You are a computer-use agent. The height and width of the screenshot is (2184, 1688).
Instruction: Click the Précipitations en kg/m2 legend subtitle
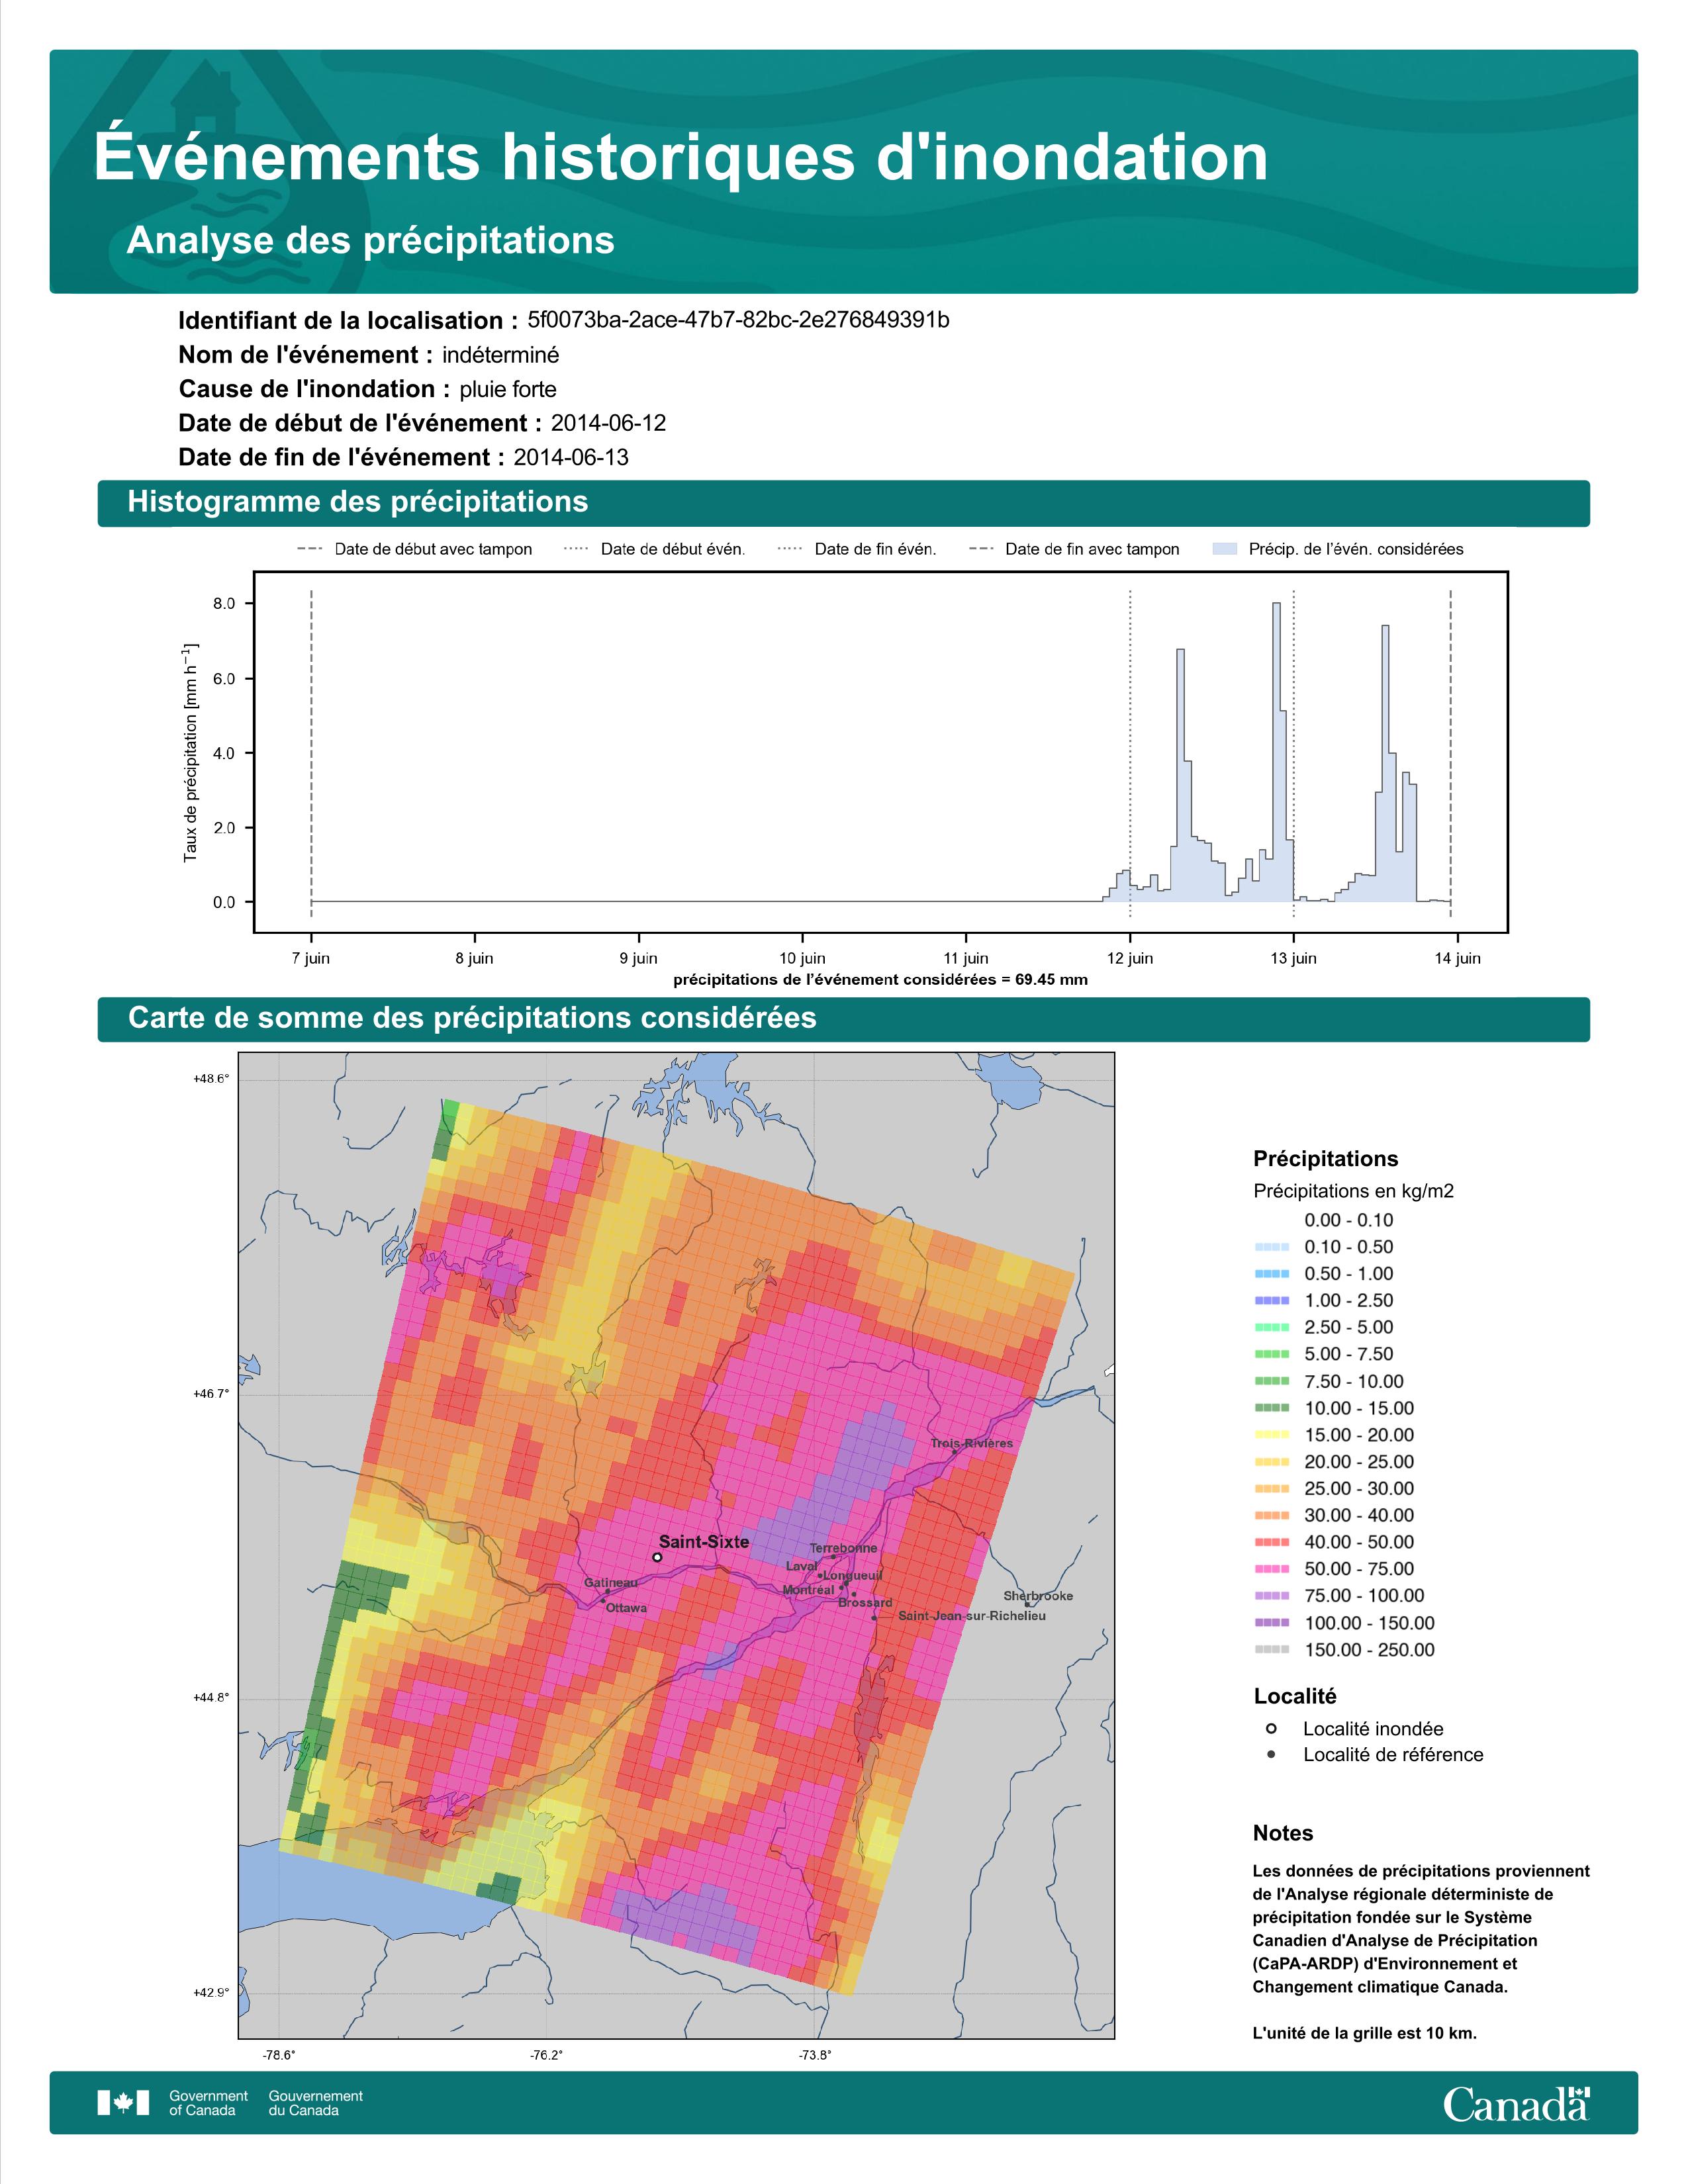[1353, 1191]
